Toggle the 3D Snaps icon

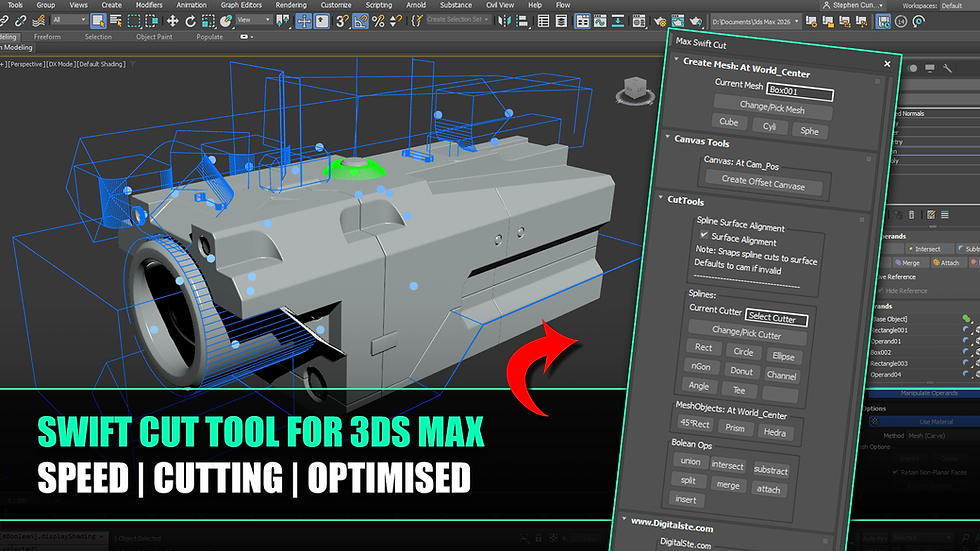[342, 21]
